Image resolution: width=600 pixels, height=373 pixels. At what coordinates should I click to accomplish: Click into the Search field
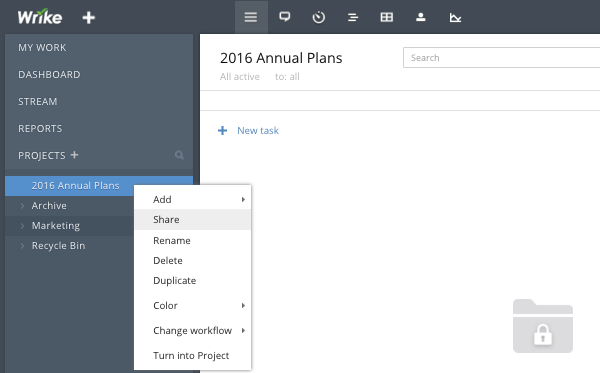501,58
